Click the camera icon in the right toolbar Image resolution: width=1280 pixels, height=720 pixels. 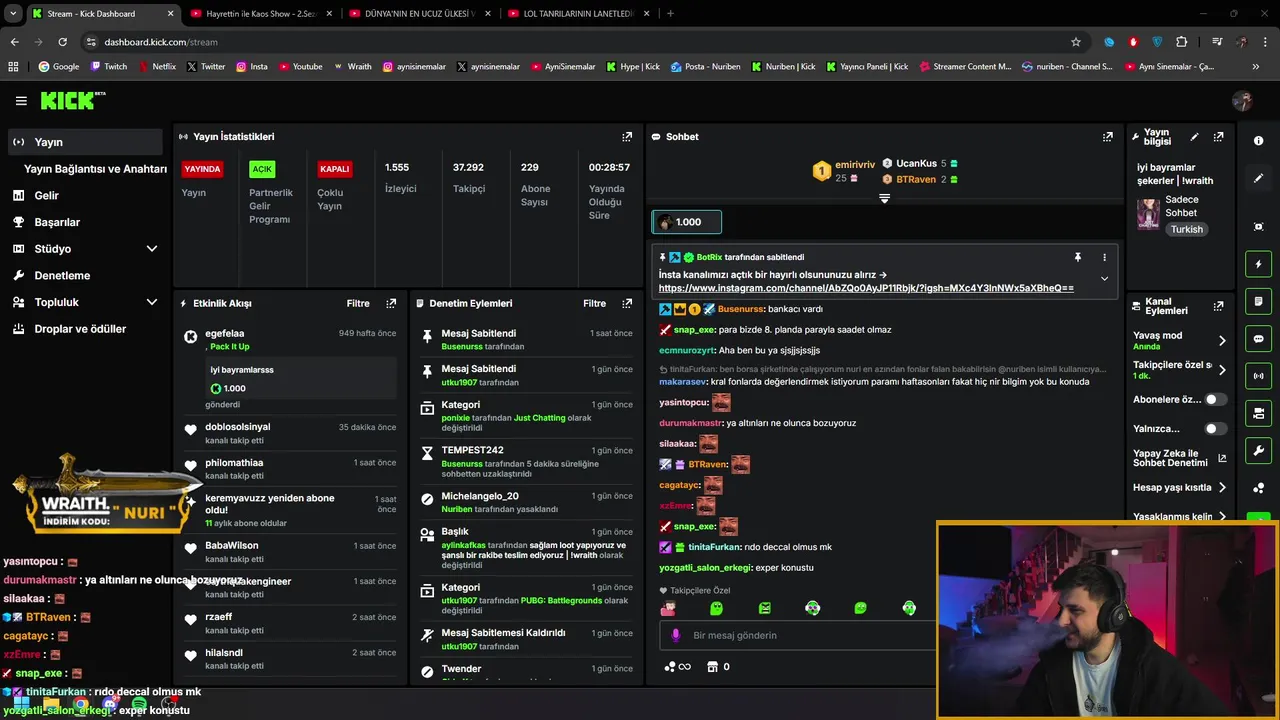coord(1259,413)
